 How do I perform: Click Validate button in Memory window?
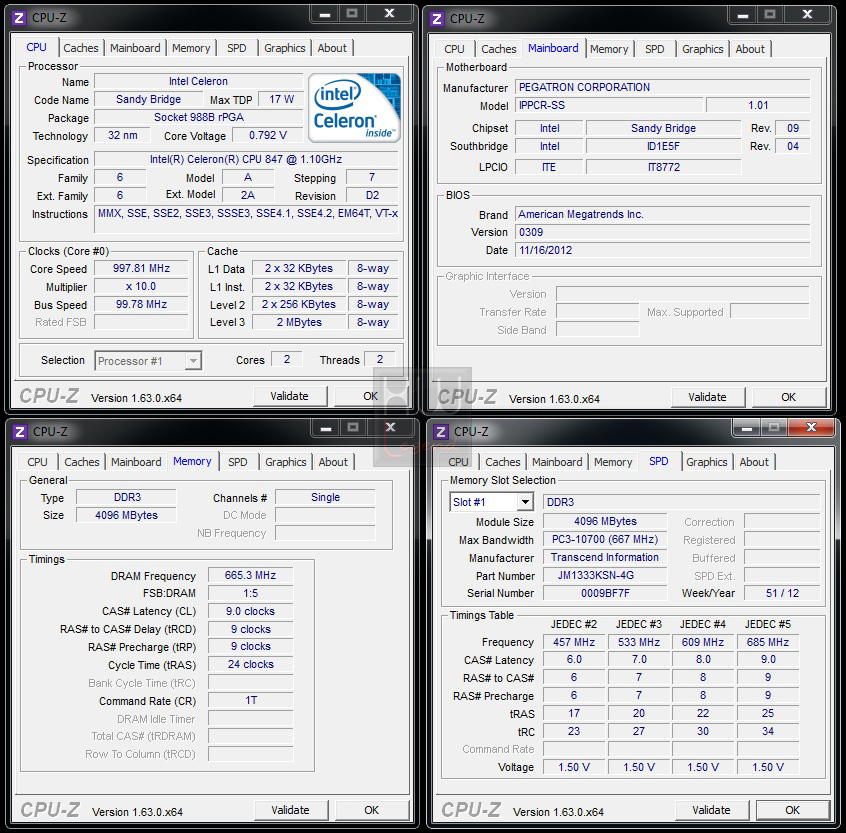tap(291, 810)
